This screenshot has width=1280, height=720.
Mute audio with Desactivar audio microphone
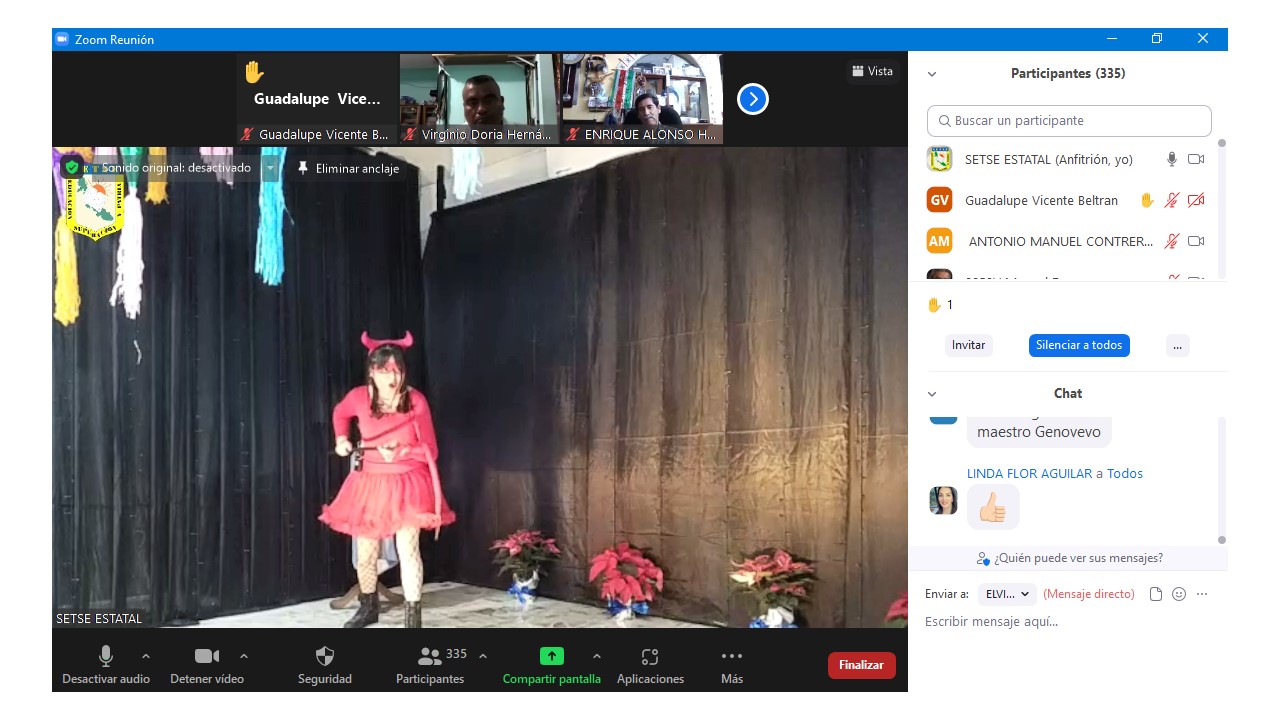point(106,665)
